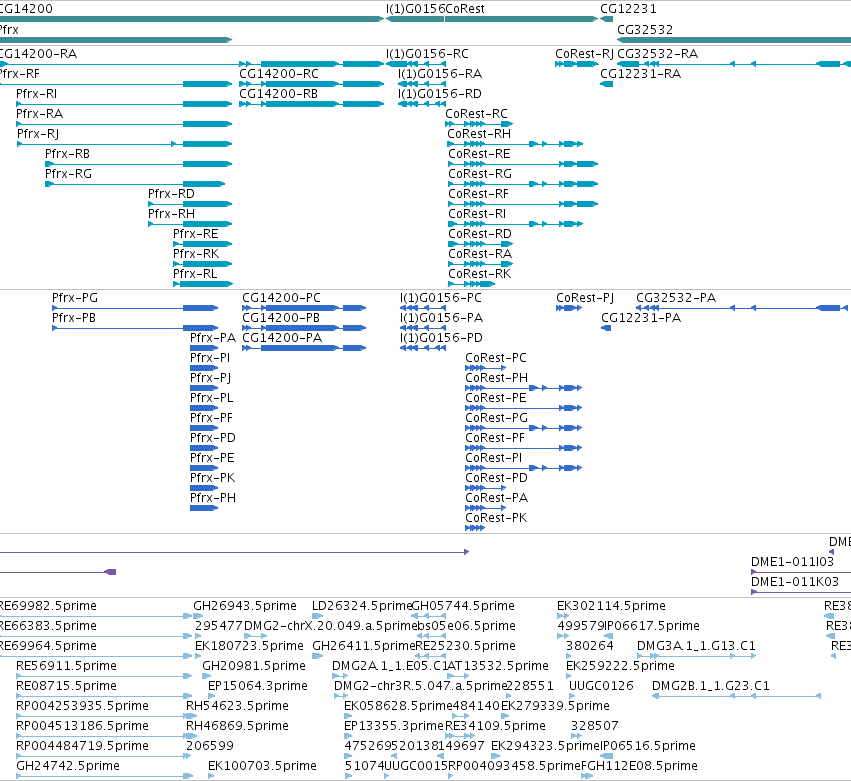This screenshot has width=851, height=781.
Task: Click EST GH24742.5prime
Action: [x=104, y=776]
